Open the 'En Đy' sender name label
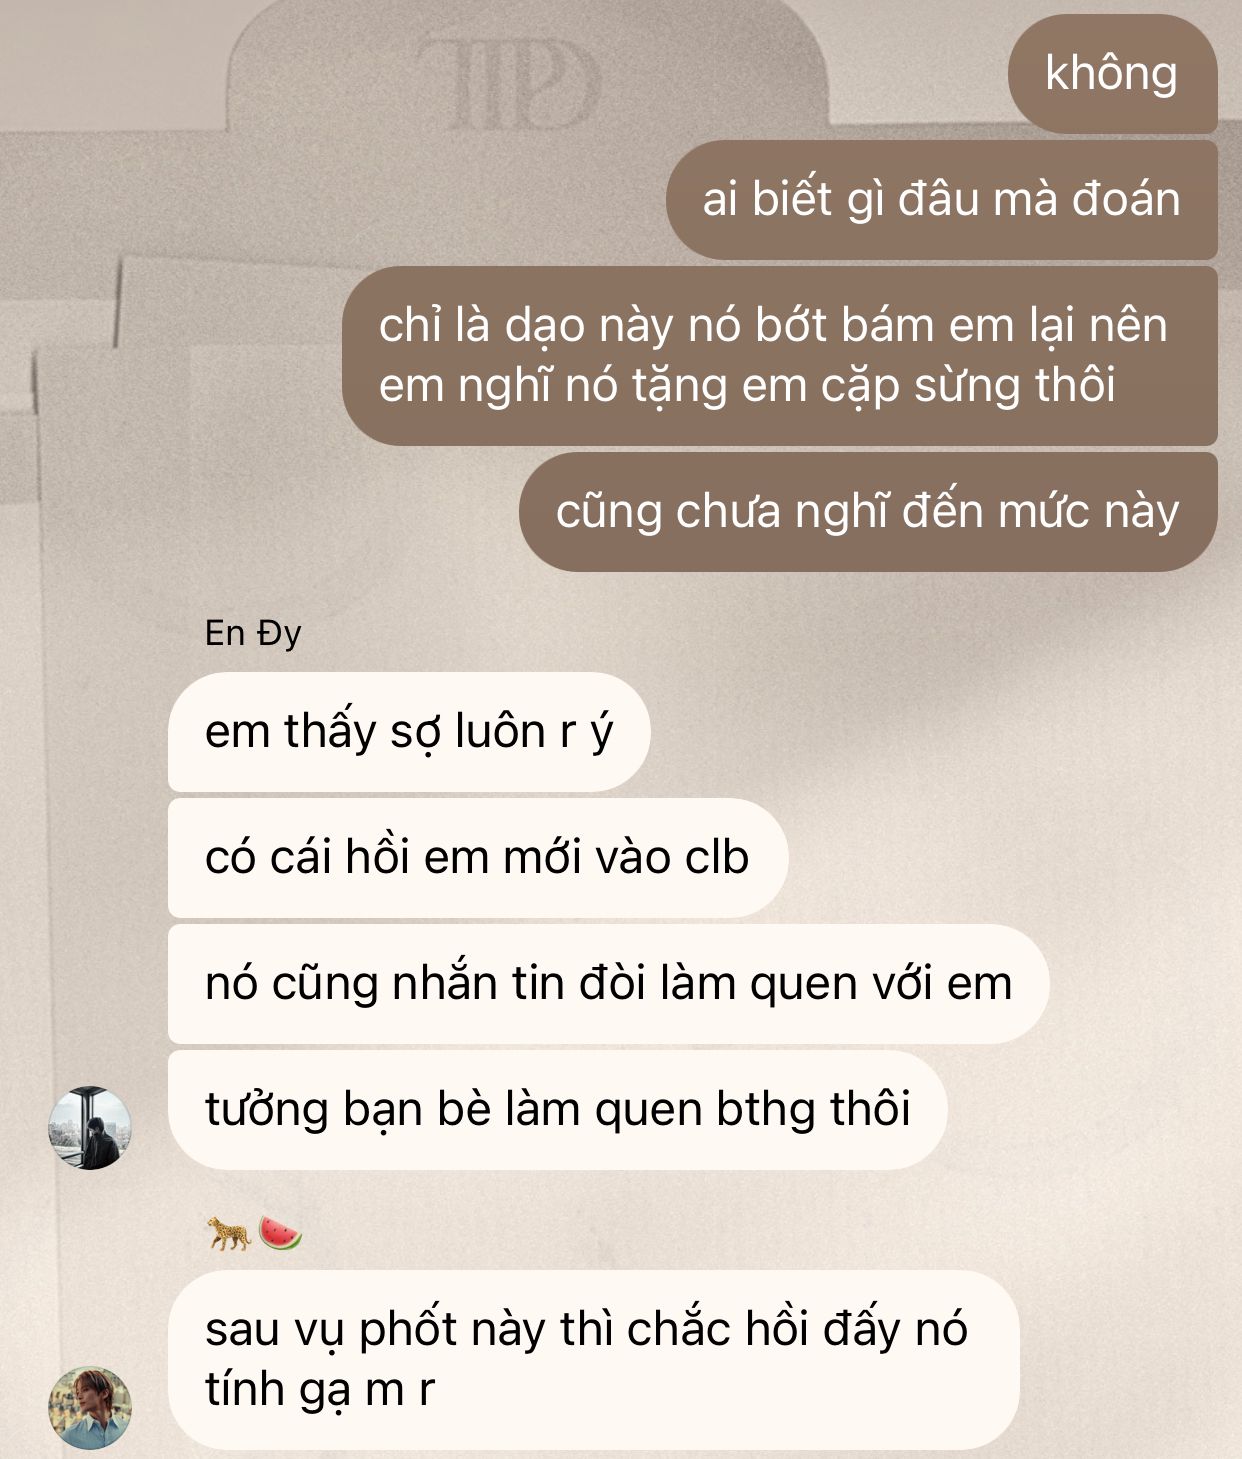Image resolution: width=1242 pixels, height=1459 pixels. 253,633
